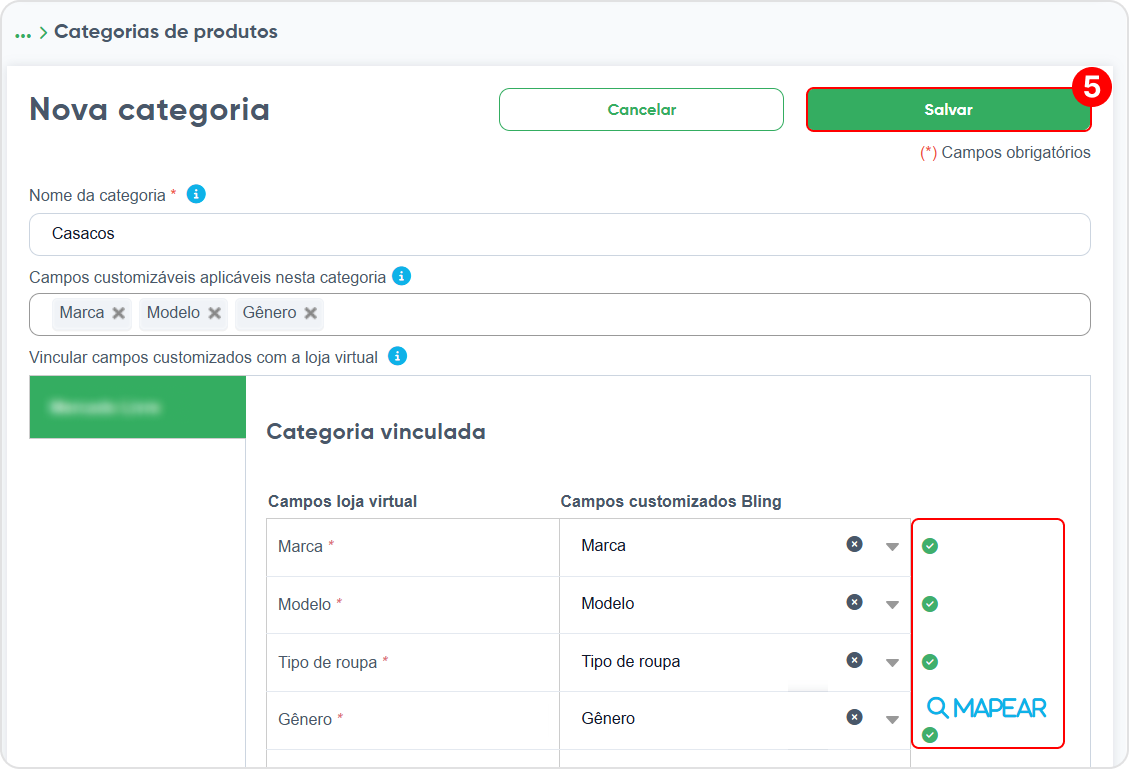Clear the Gênero mapped field

point(855,717)
